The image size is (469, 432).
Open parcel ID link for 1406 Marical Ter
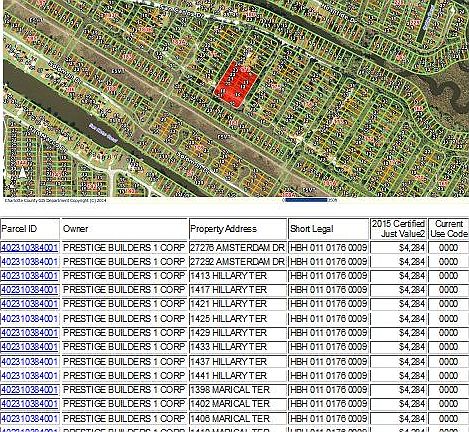point(29,418)
